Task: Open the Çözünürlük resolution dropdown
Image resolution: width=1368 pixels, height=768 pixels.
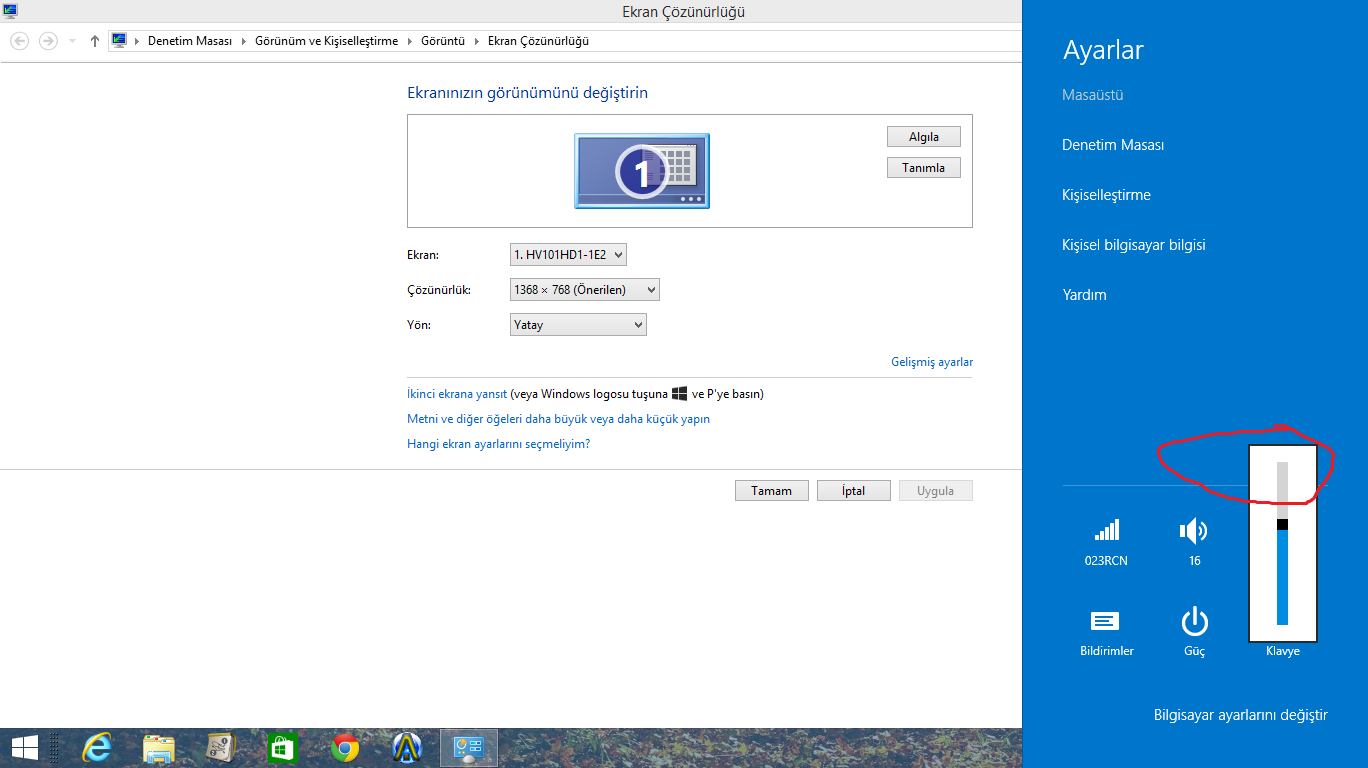Action: pyautogui.click(x=584, y=290)
